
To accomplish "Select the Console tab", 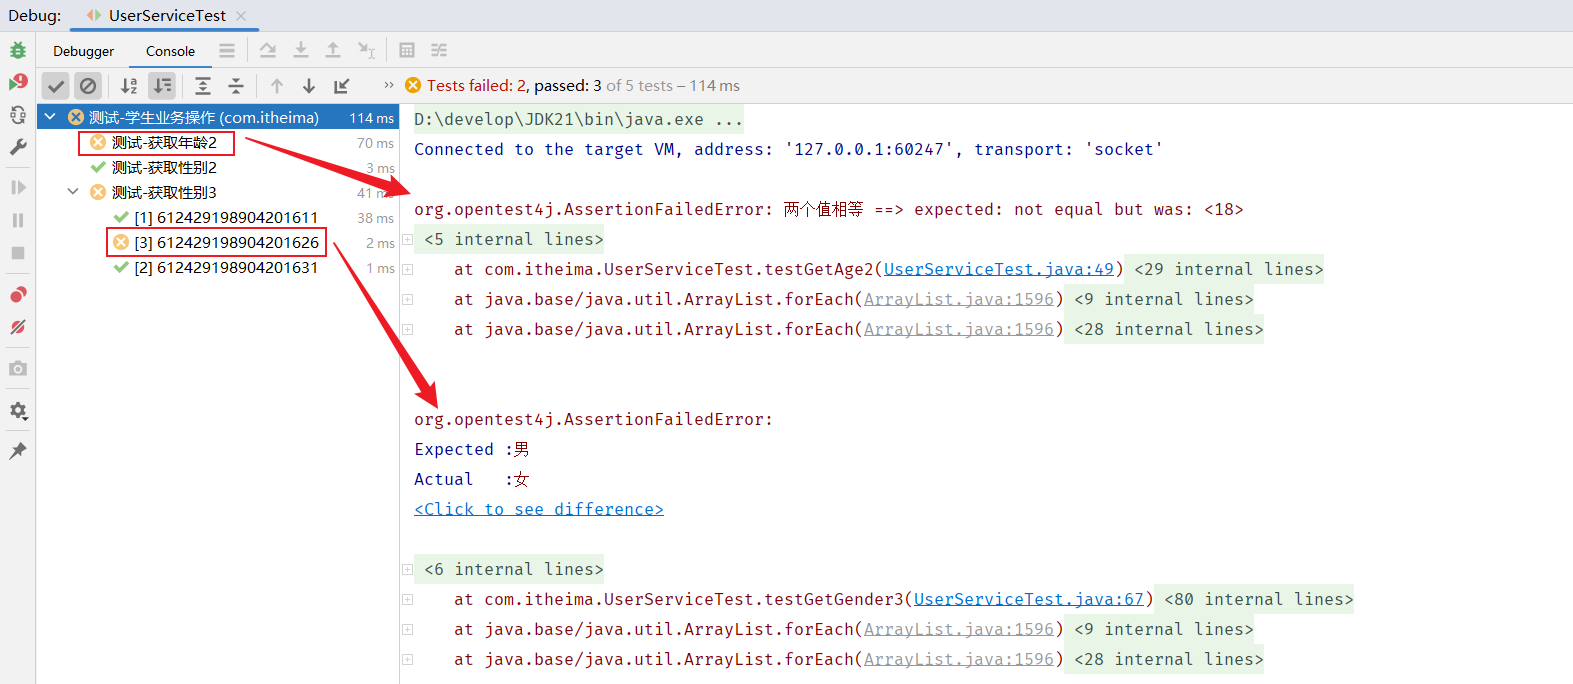I will pos(170,51).
